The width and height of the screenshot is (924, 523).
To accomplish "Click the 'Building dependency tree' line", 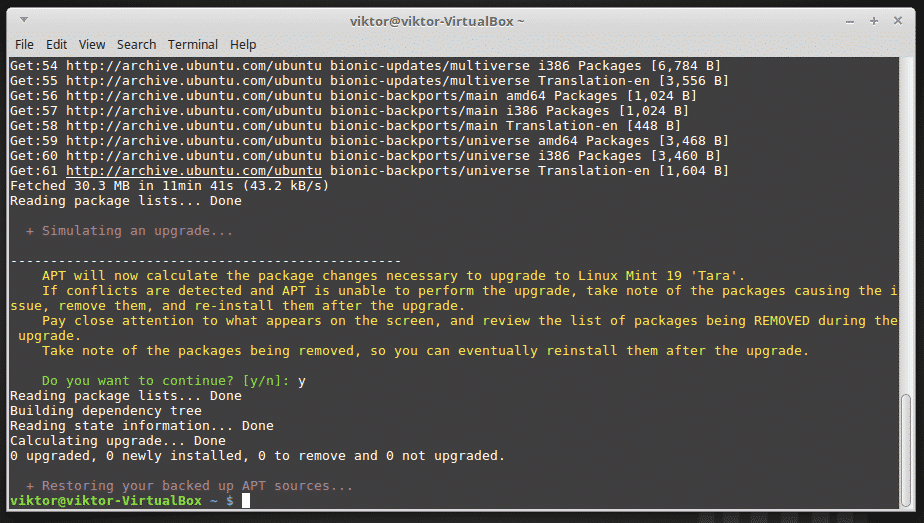I will 105,411.
